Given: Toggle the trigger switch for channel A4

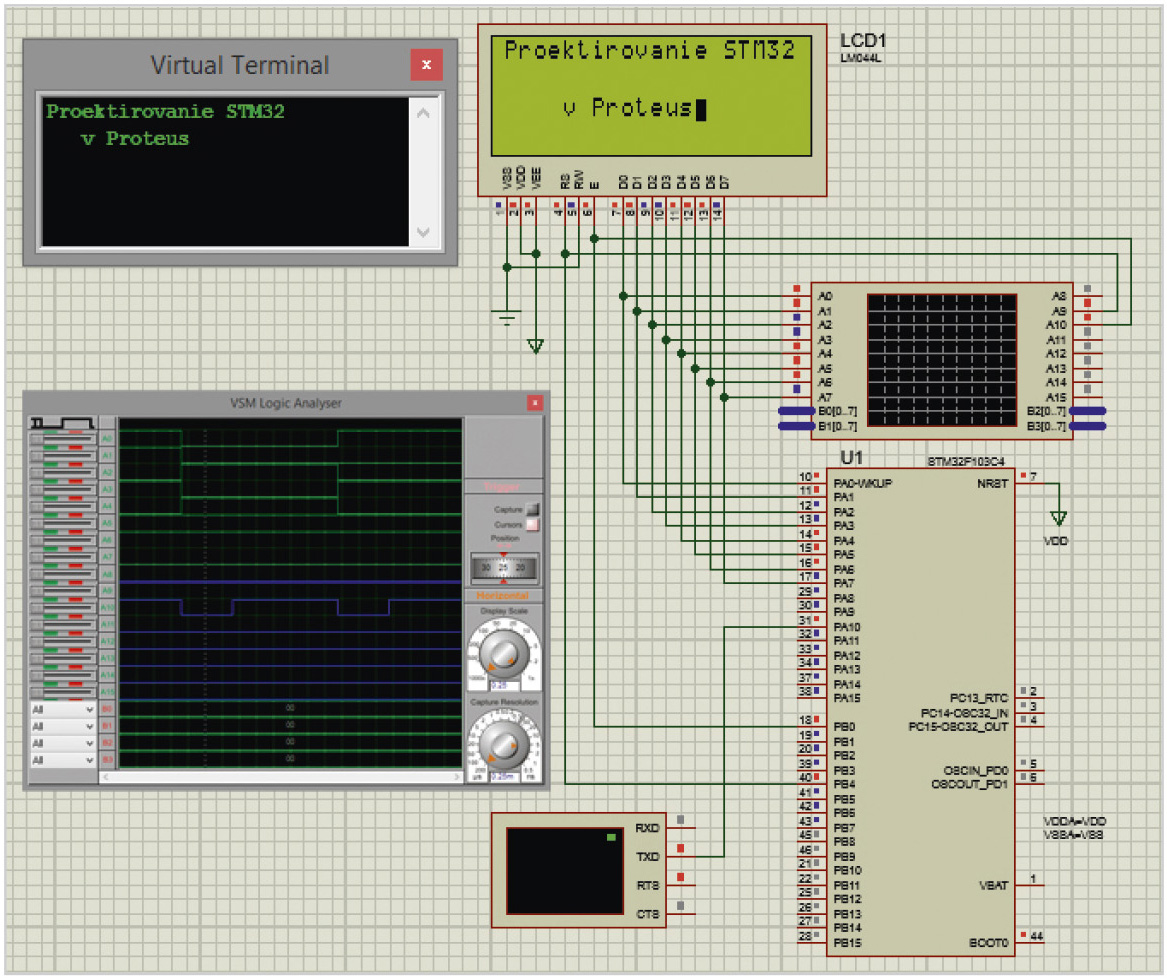Looking at the screenshot, I should (63, 506).
